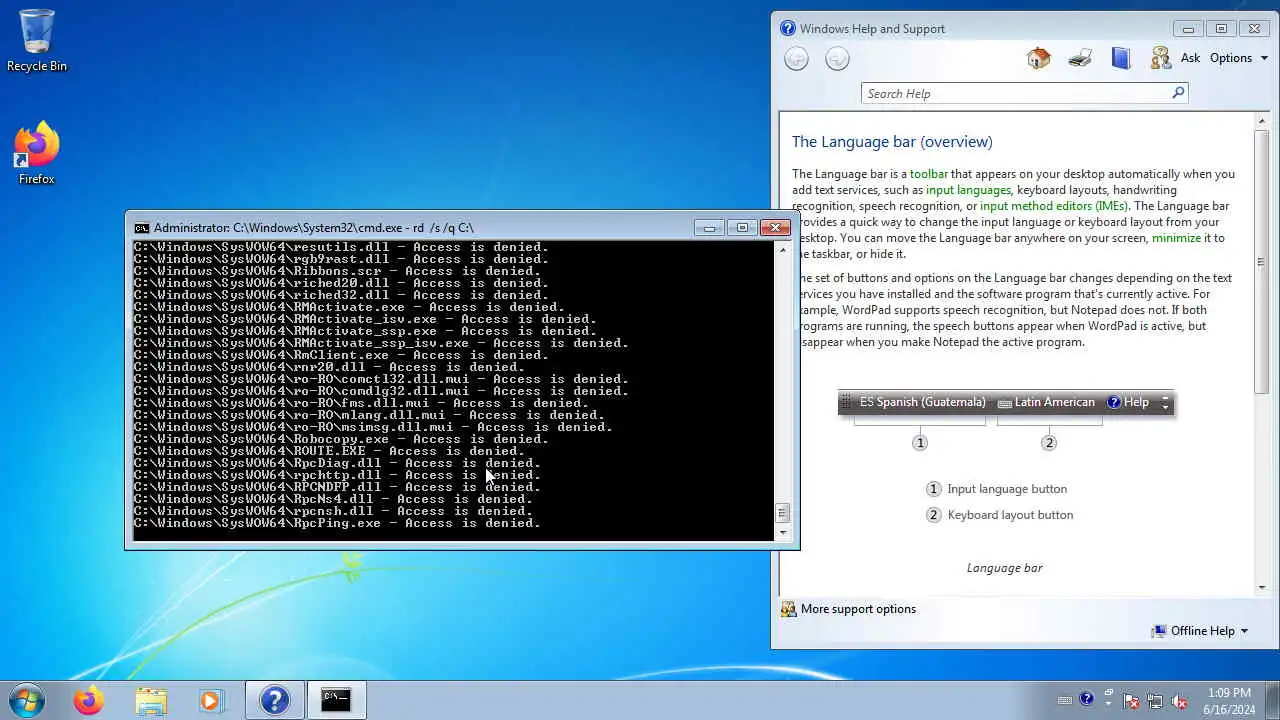Viewport: 1280px width, 720px height.
Task: Click the Help window icon in title bar
Action: tap(788, 28)
